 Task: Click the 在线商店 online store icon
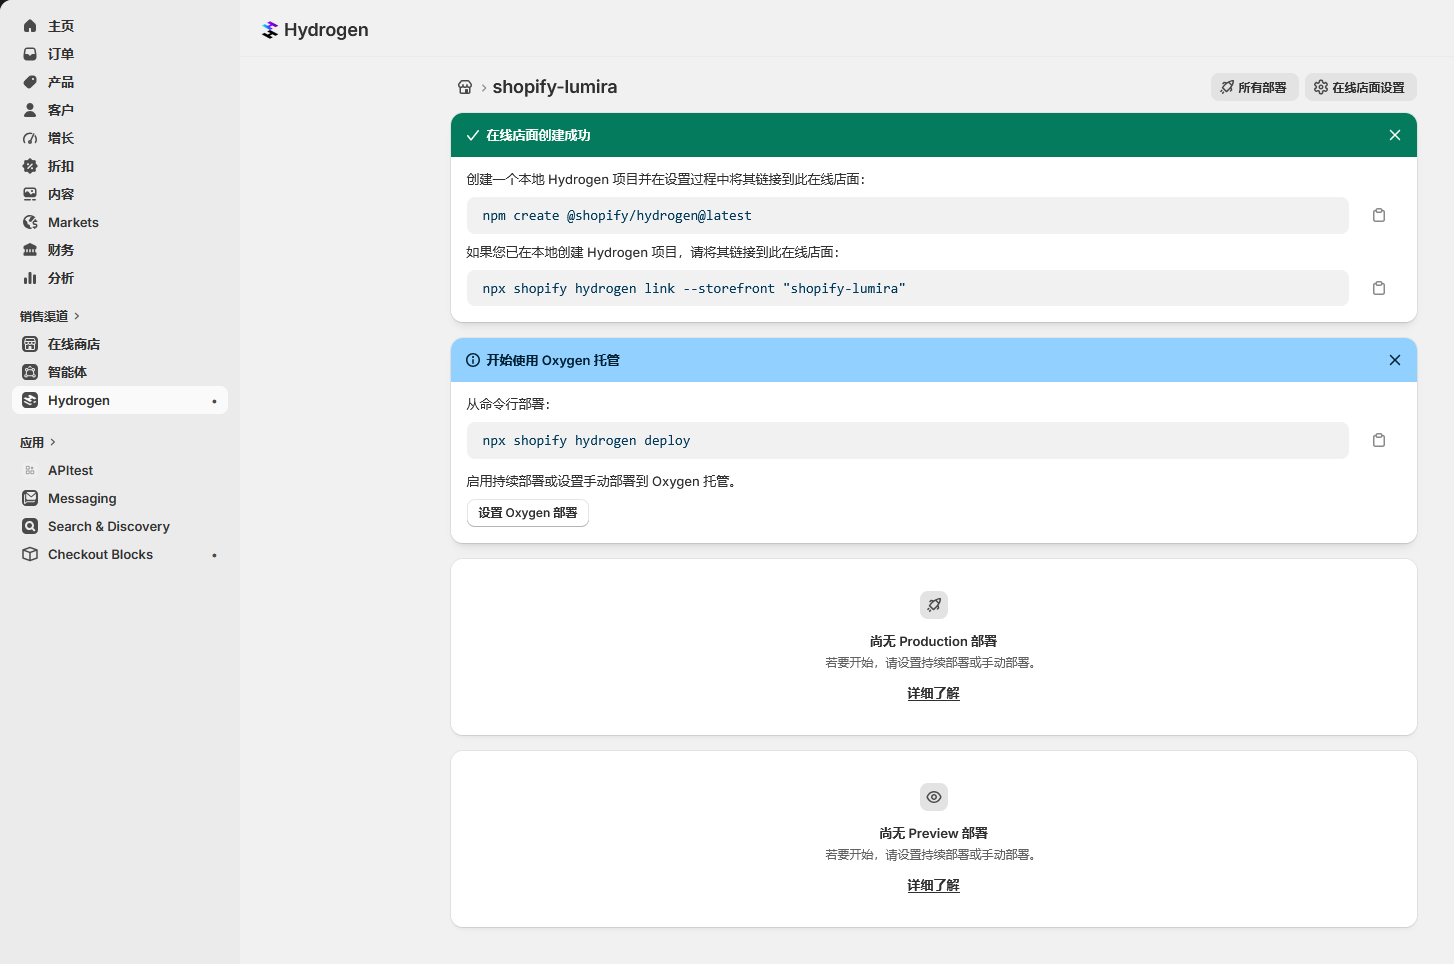click(30, 344)
